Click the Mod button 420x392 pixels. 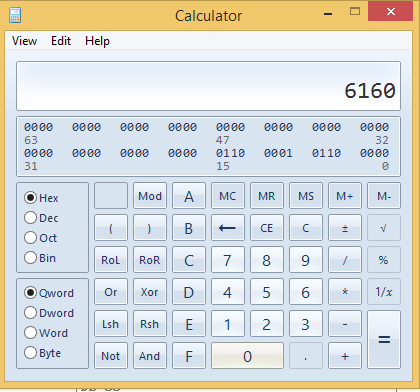coord(150,196)
